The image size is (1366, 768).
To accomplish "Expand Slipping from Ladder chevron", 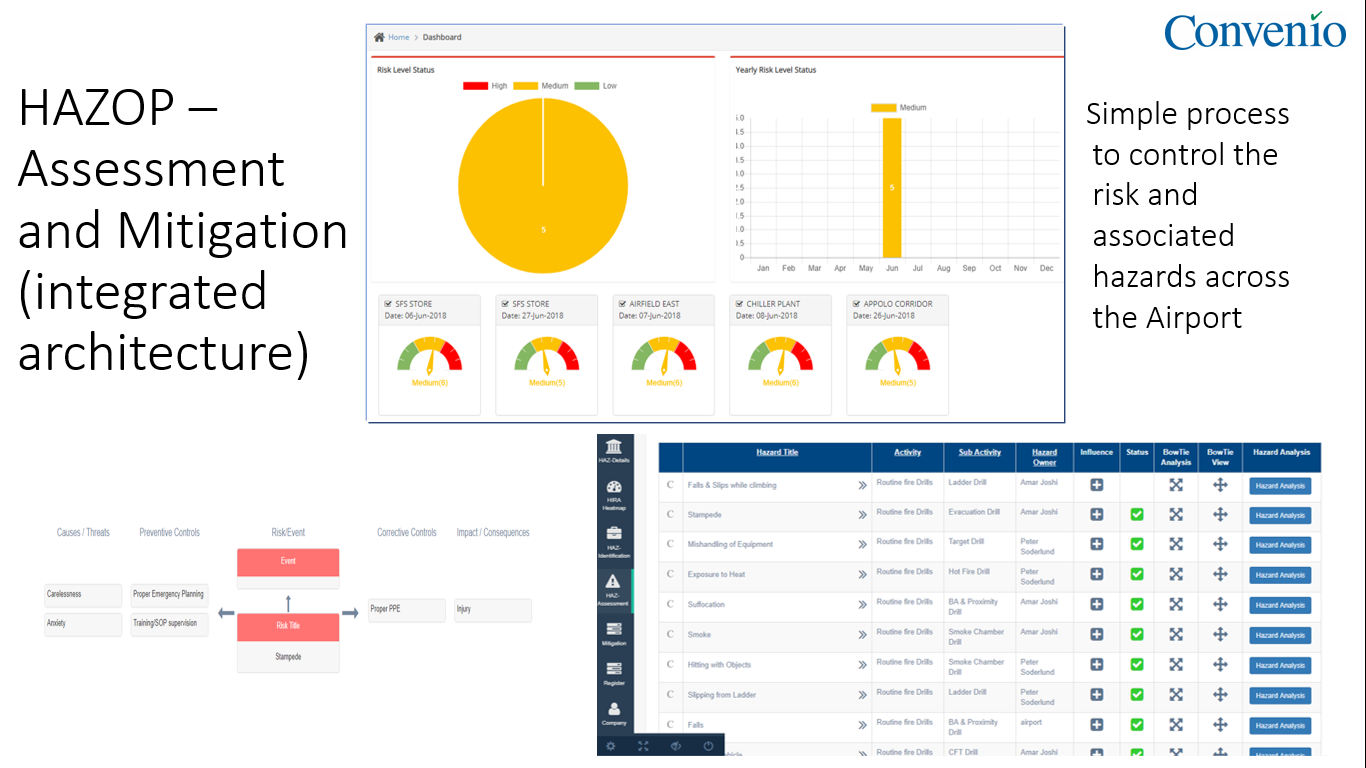I will coord(862,695).
